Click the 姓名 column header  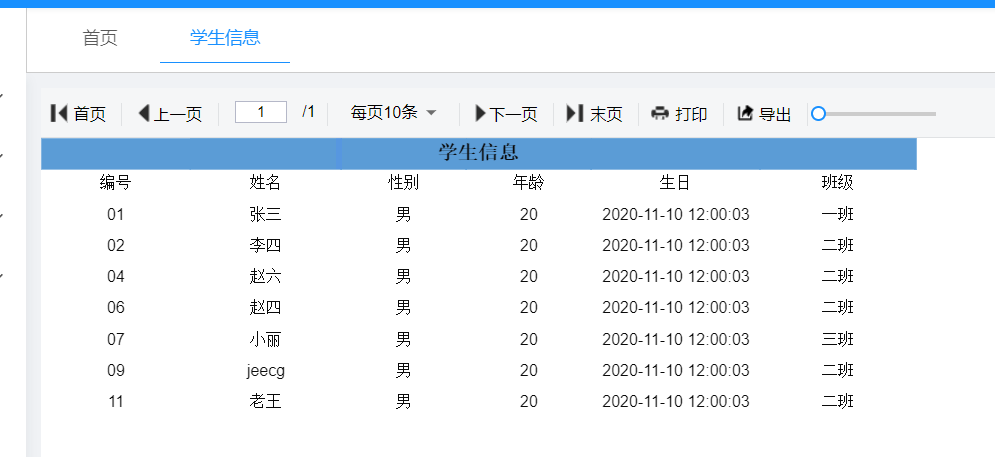pyautogui.click(x=265, y=183)
